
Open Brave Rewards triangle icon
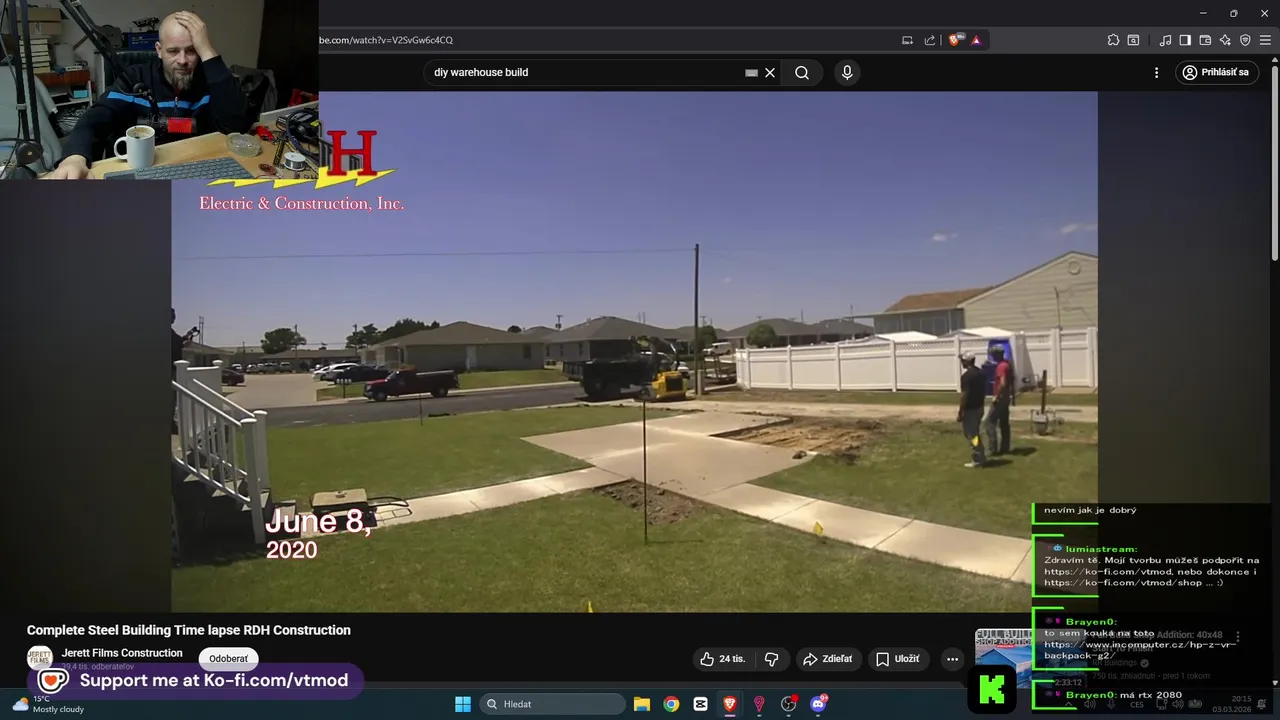[x=976, y=40]
